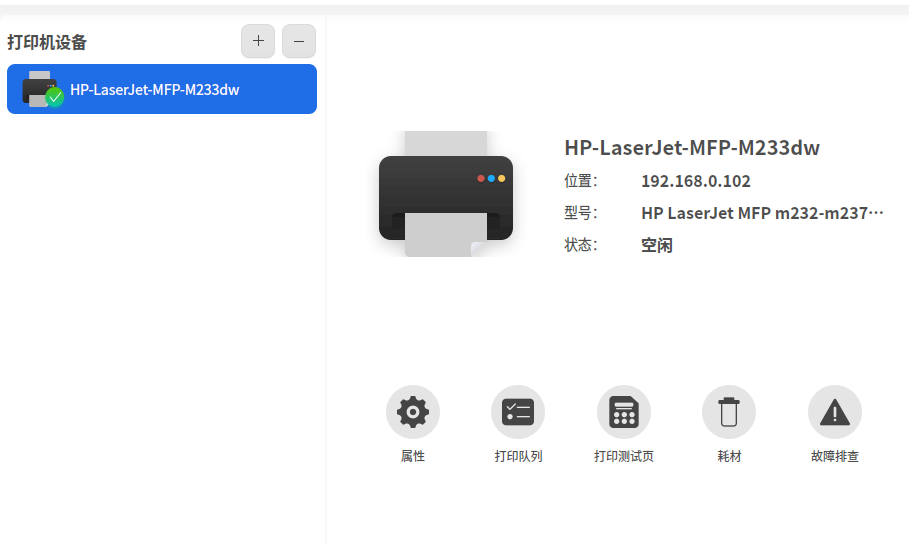Click the printer location 192.168.0.102
The image size is (909, 545).
696,181
